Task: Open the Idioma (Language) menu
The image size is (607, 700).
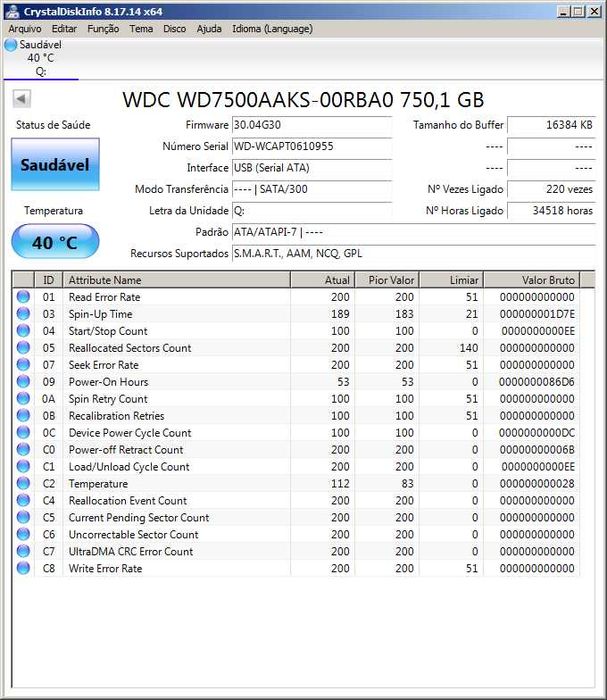Action: [272, 29]
